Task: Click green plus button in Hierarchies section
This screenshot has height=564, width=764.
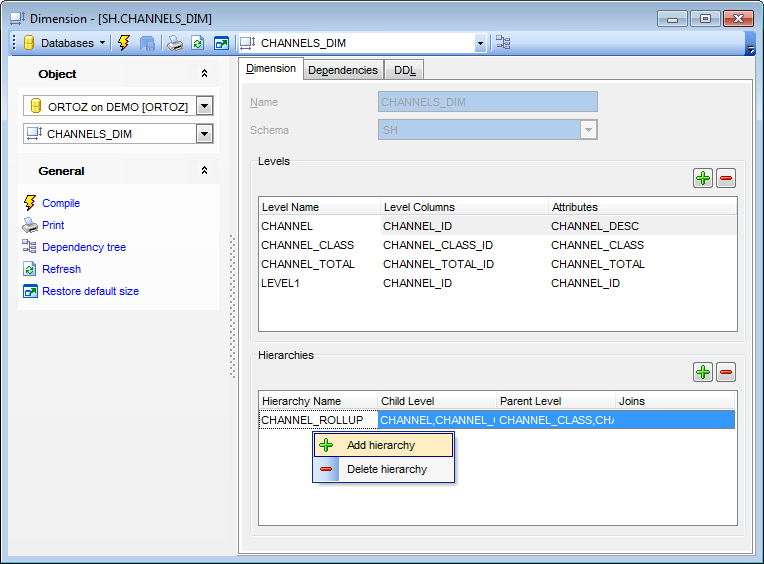Action: click(x=703, y=372)
